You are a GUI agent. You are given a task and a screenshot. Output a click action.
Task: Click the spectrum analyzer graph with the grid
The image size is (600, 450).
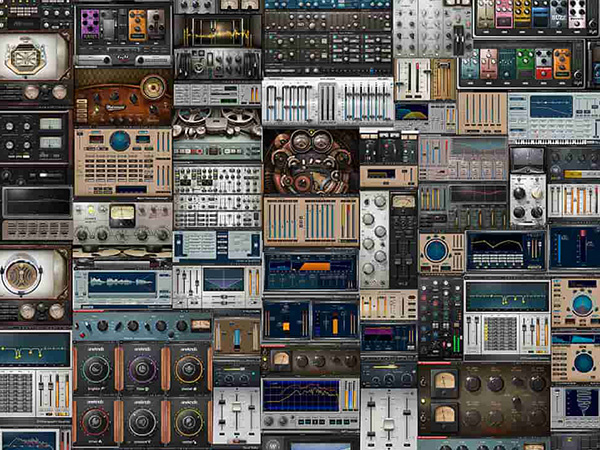tap(301, 396)
